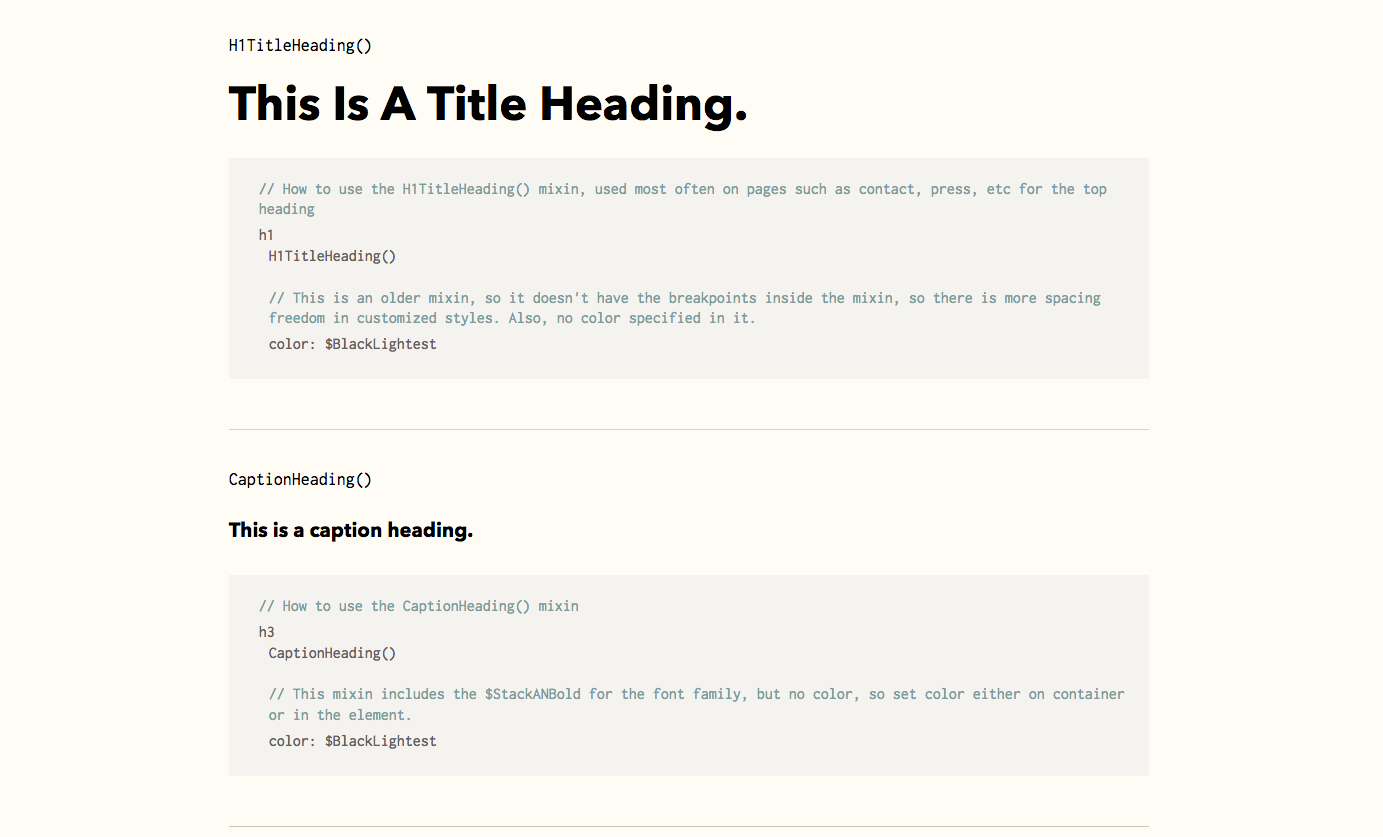Click the '$StackANBold' comment line

click(x=697, y=694)
